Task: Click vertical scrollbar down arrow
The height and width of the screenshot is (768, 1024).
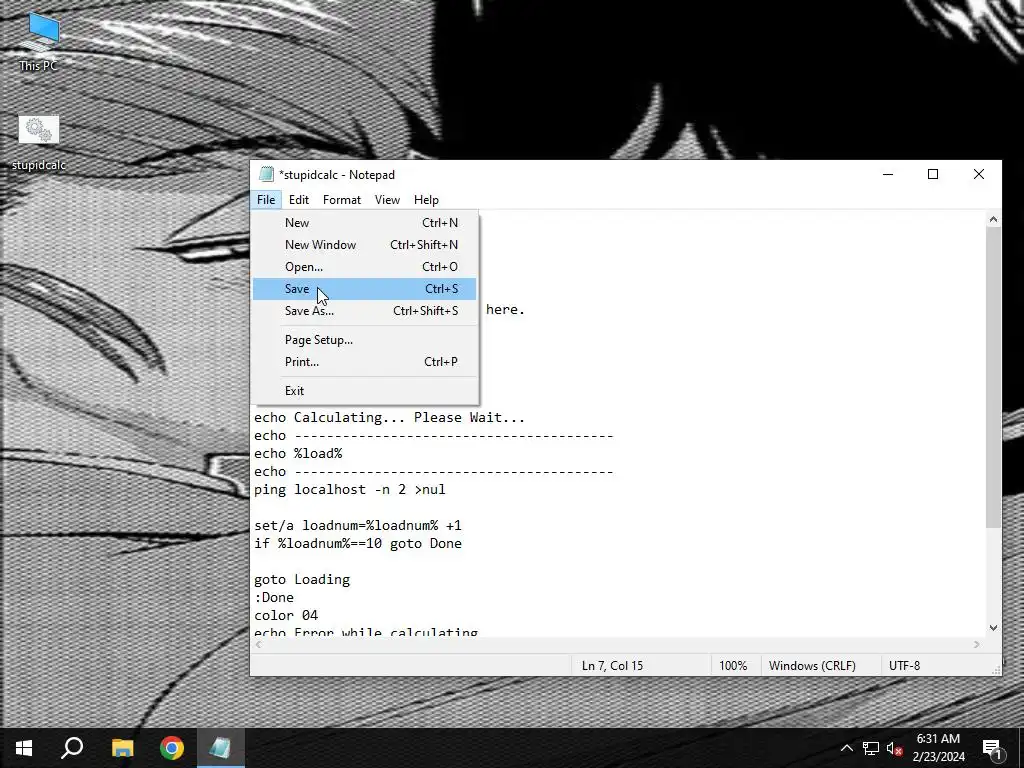Action: point(993,628)
